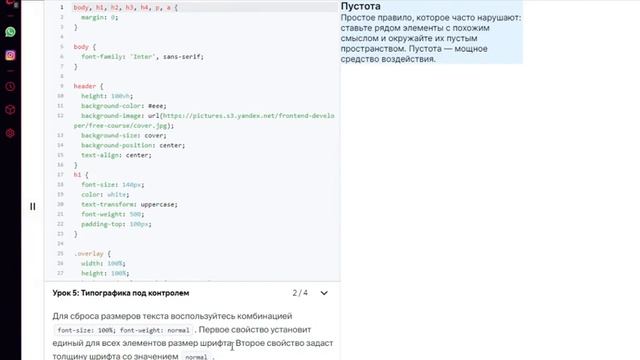Image resolution: width=640 pixels, height=360 pixels.
Task: Click the 'width: 100%;' code line
Action: 103,263
